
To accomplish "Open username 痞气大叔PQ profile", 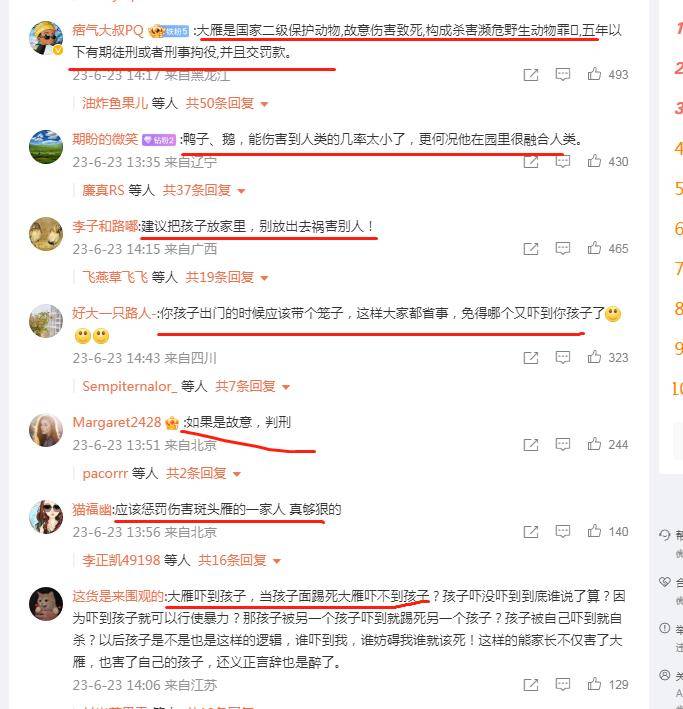I will tap(108, 30).
